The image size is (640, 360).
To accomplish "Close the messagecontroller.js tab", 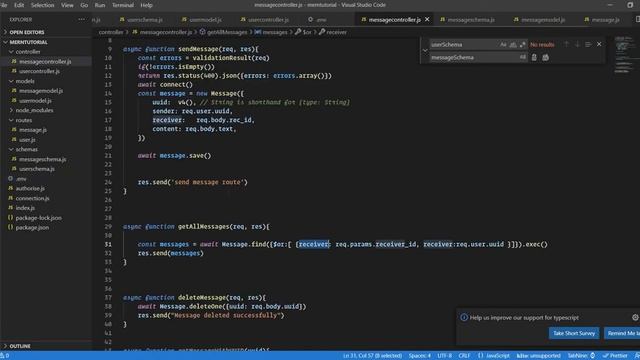I will (427, 20).
